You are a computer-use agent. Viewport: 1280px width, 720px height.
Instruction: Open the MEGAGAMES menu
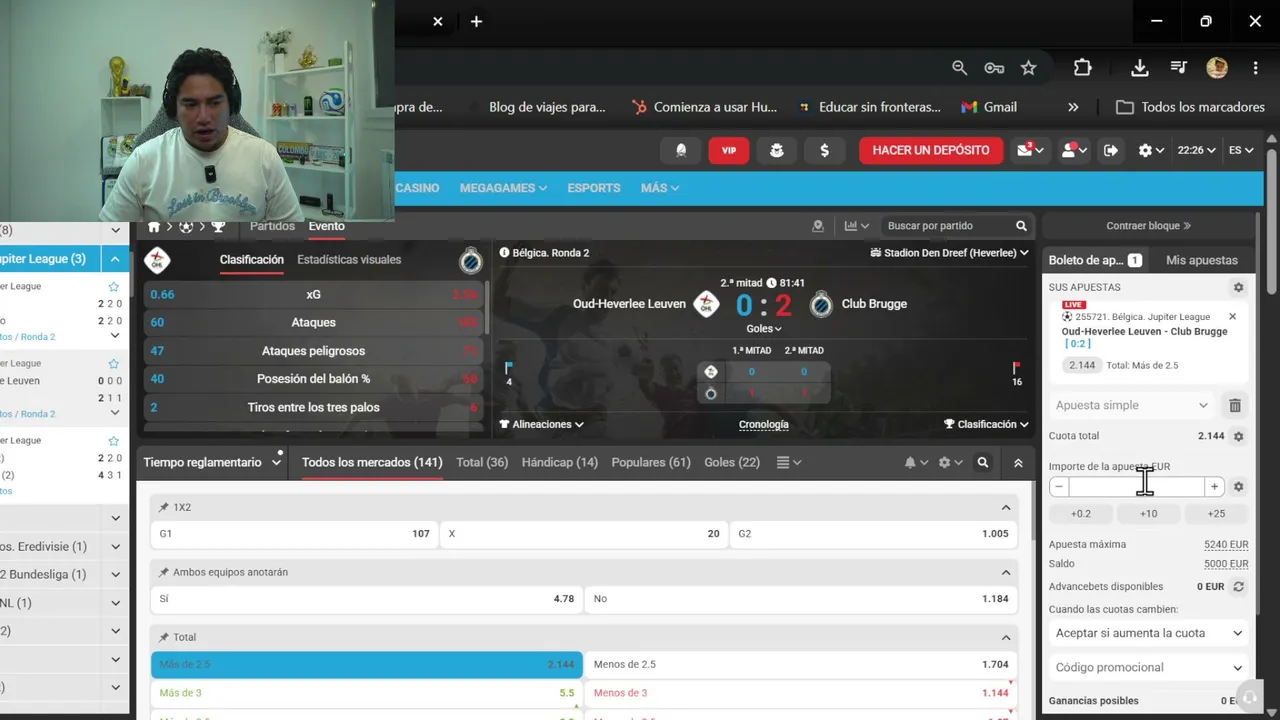(503, 188)
